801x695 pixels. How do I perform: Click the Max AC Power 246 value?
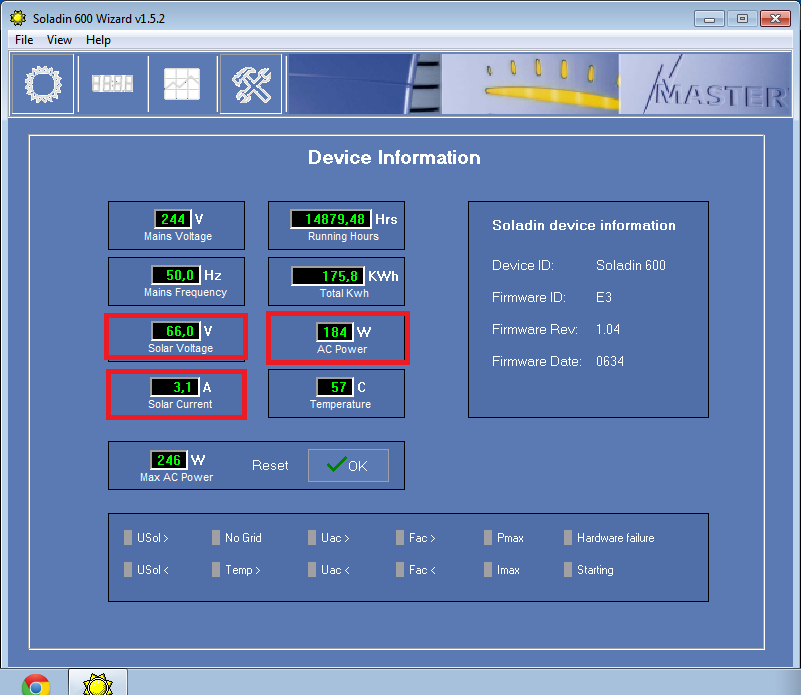[x=169, y=460]
